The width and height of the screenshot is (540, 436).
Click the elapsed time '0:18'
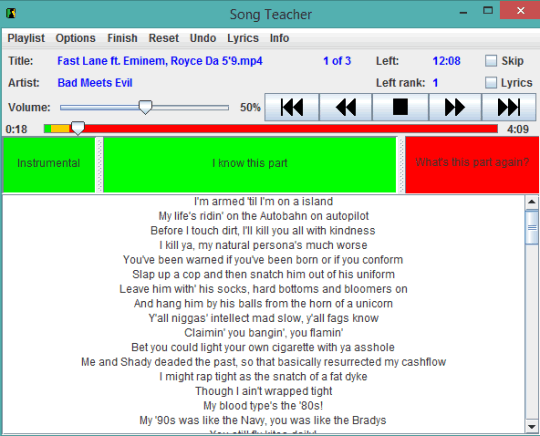click(x=16, y=129)
